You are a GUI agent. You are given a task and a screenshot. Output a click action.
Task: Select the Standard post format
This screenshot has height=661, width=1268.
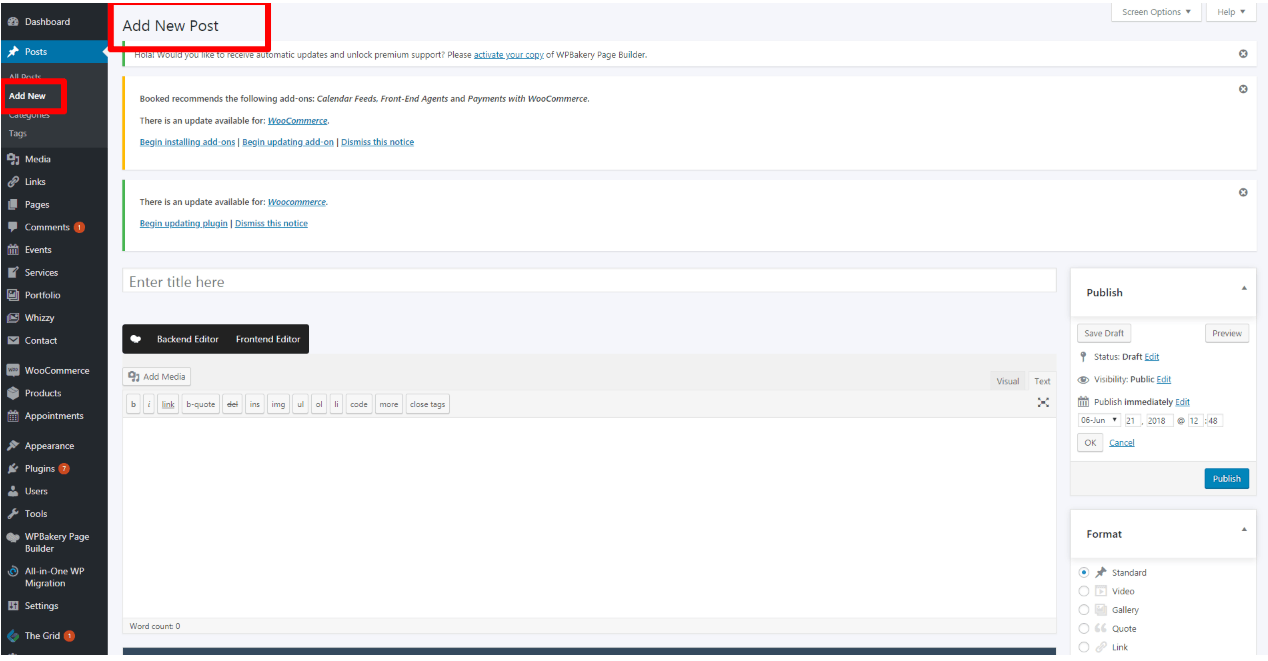pos(1084,573)
